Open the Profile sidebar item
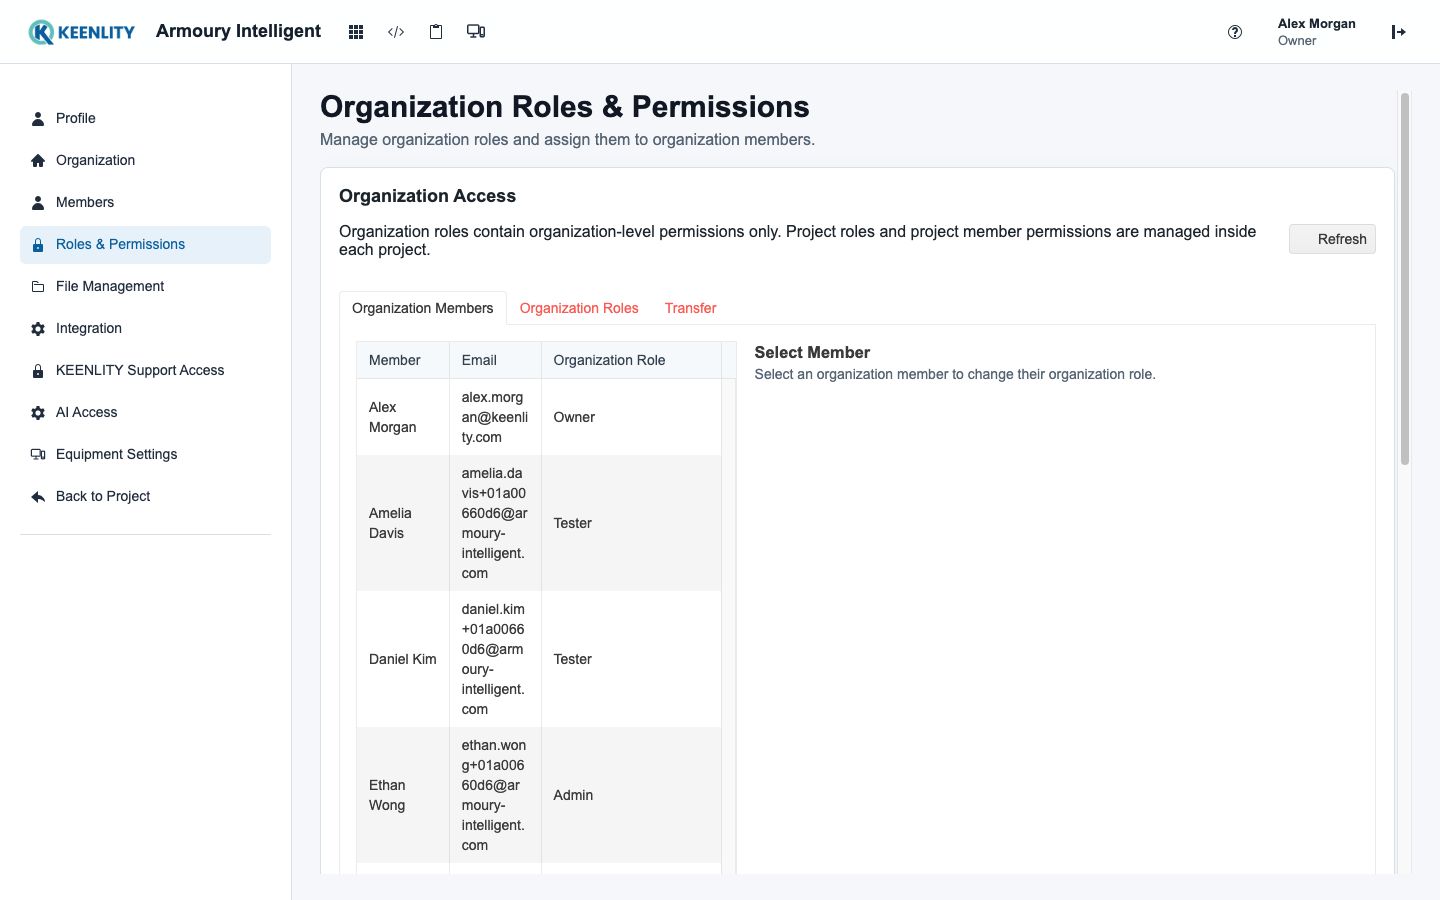Image resolution: width=1440 pixels, height=900 pixels. [x=145, y=119]
